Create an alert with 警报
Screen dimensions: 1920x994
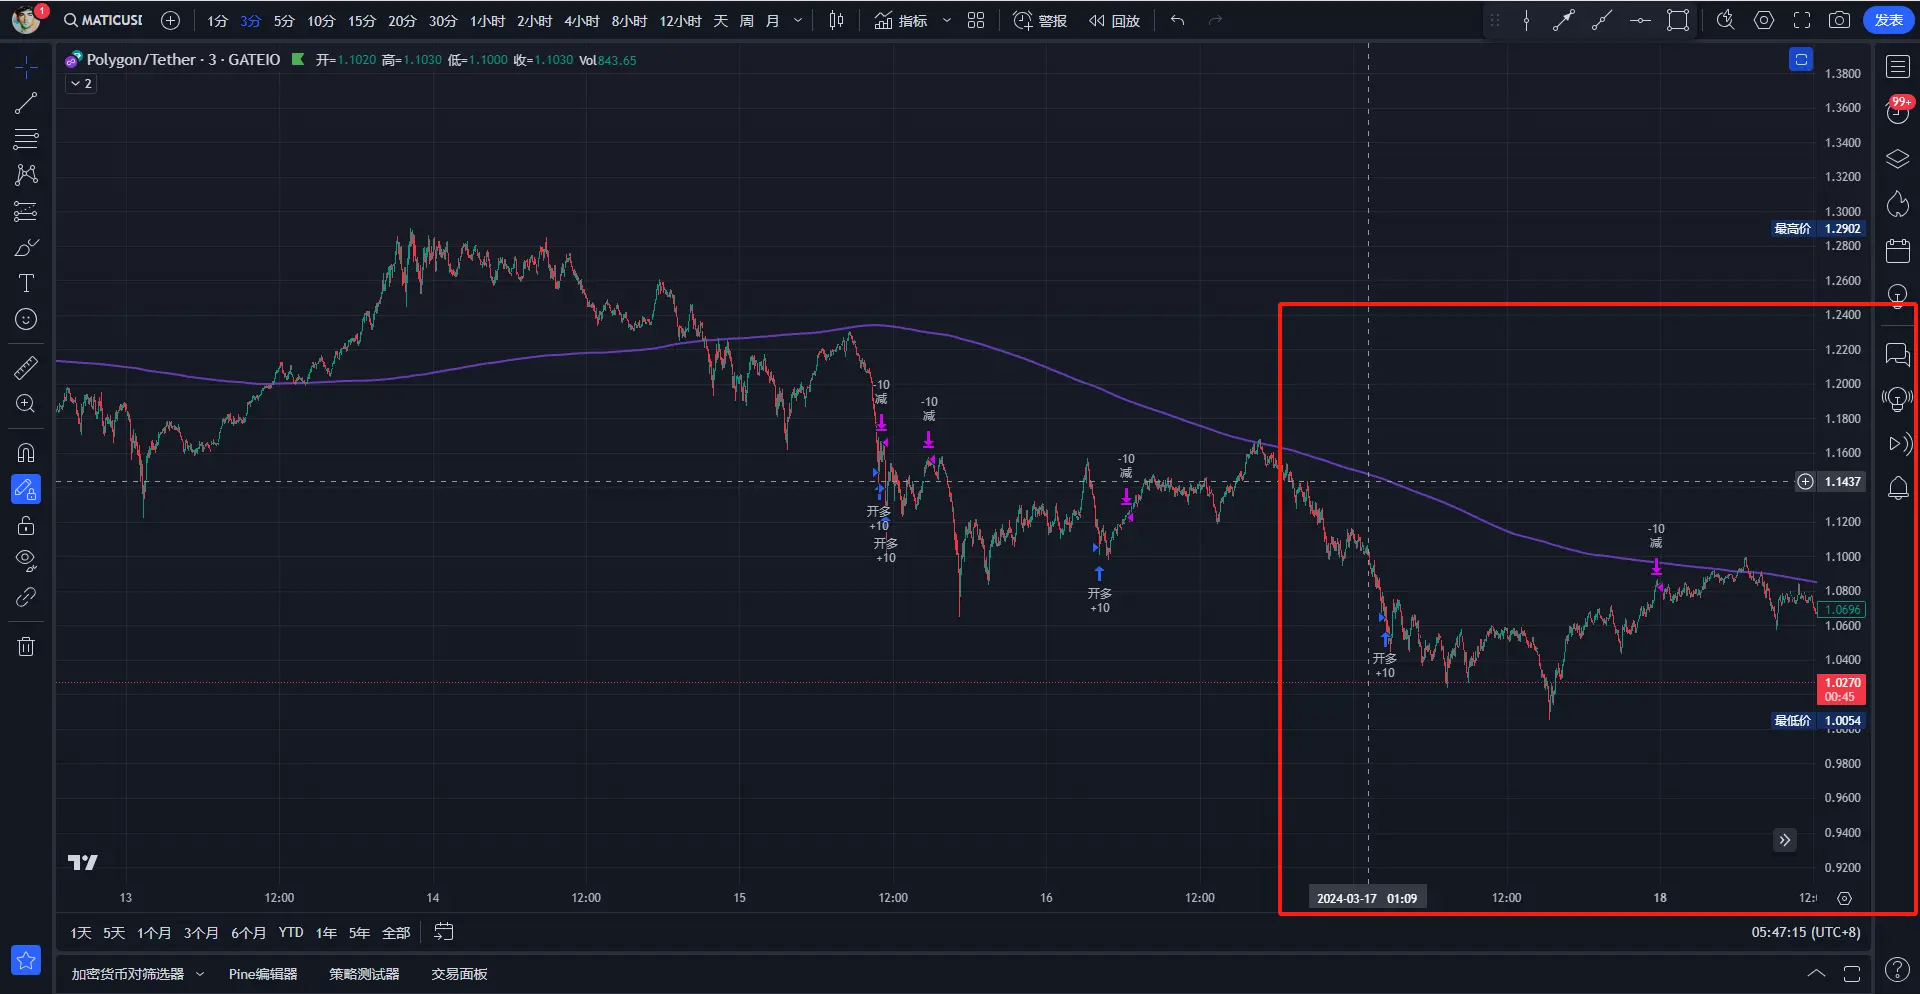pos(1040,21)
